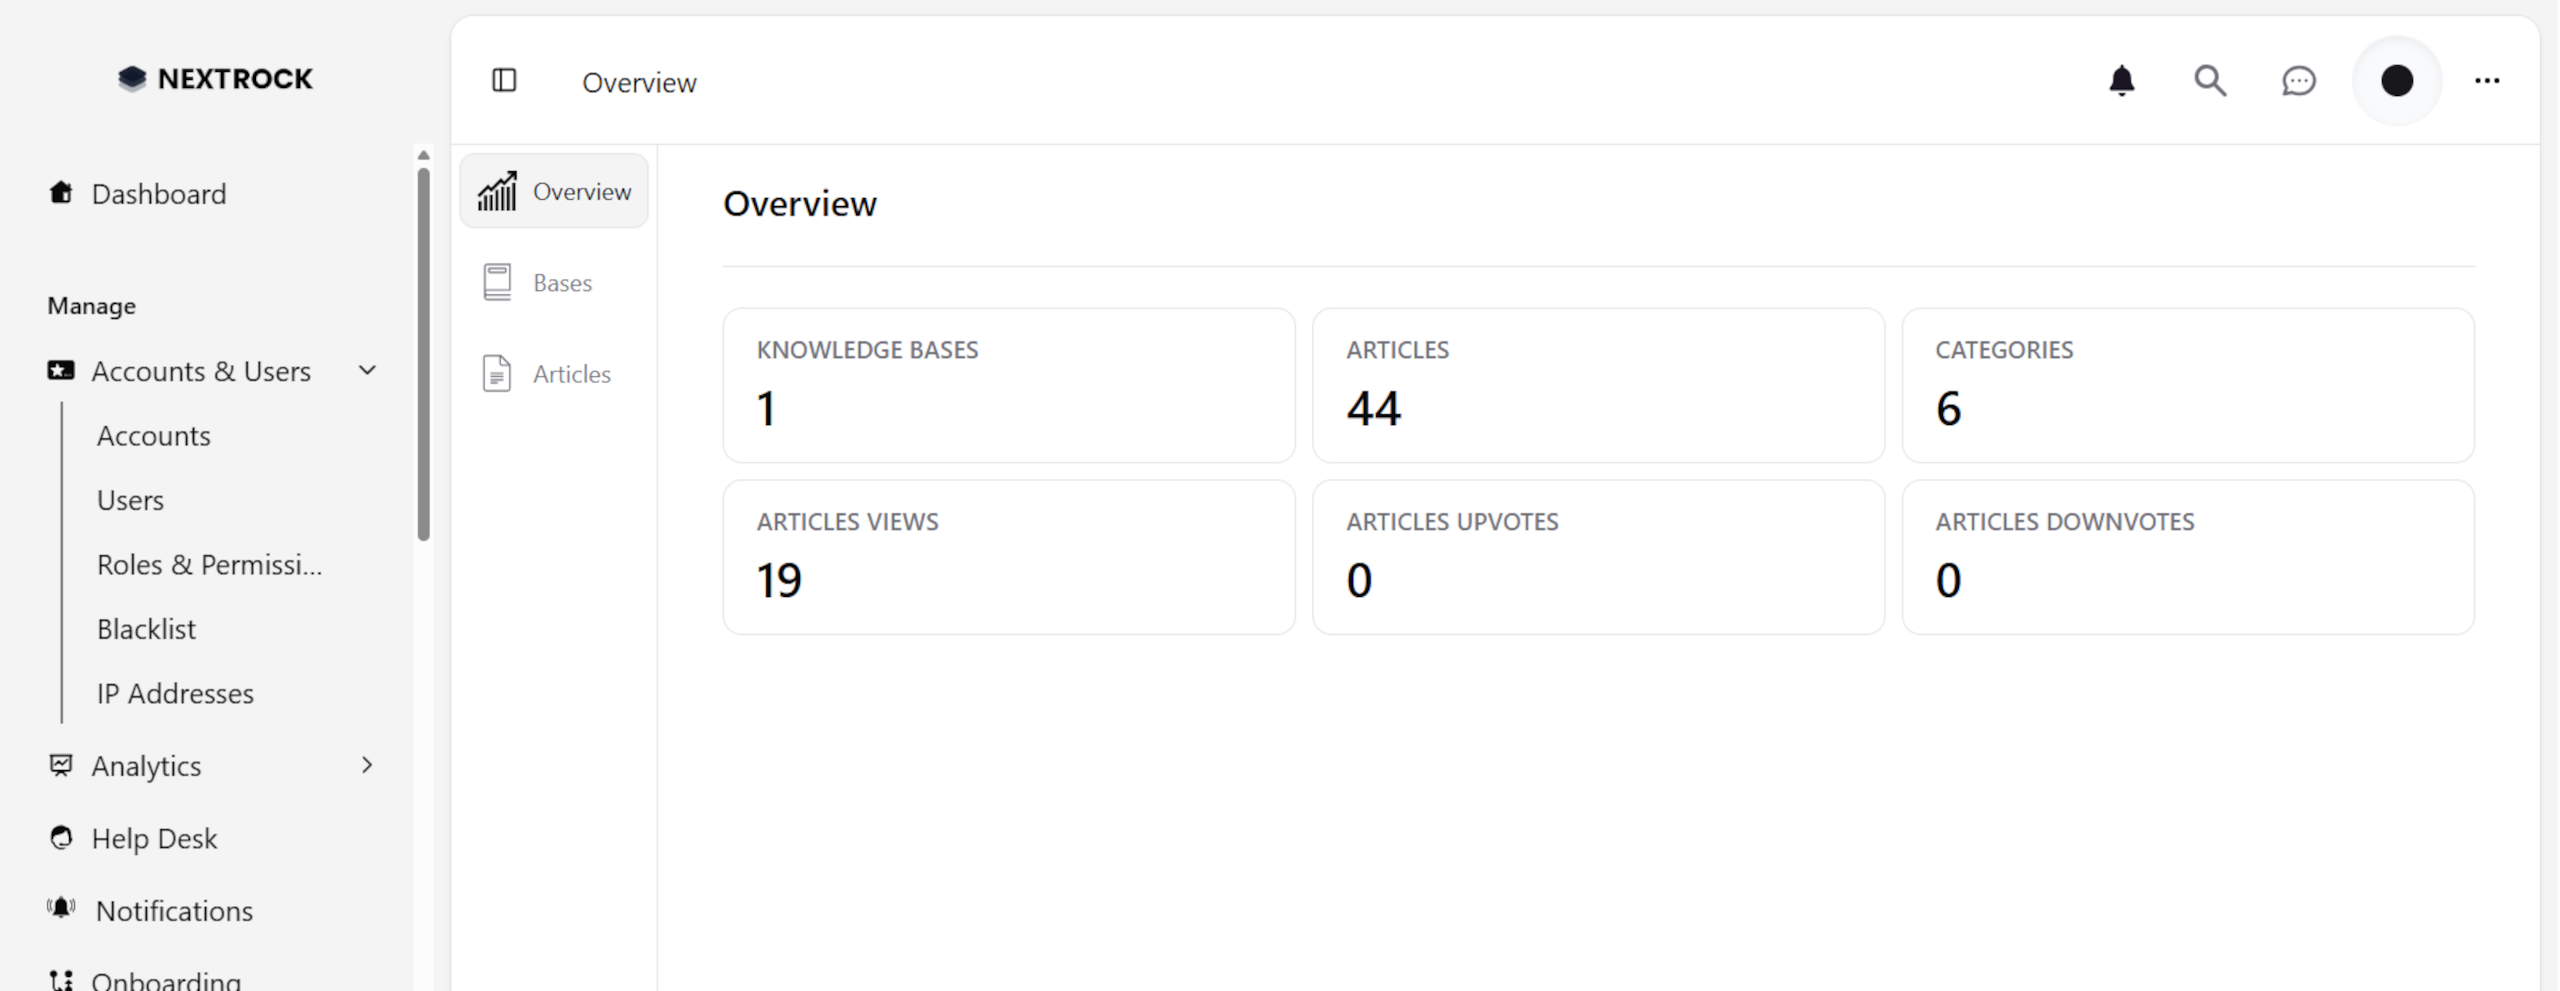
Task: Go to Roles & Permissions
Action: coord(209,565)
